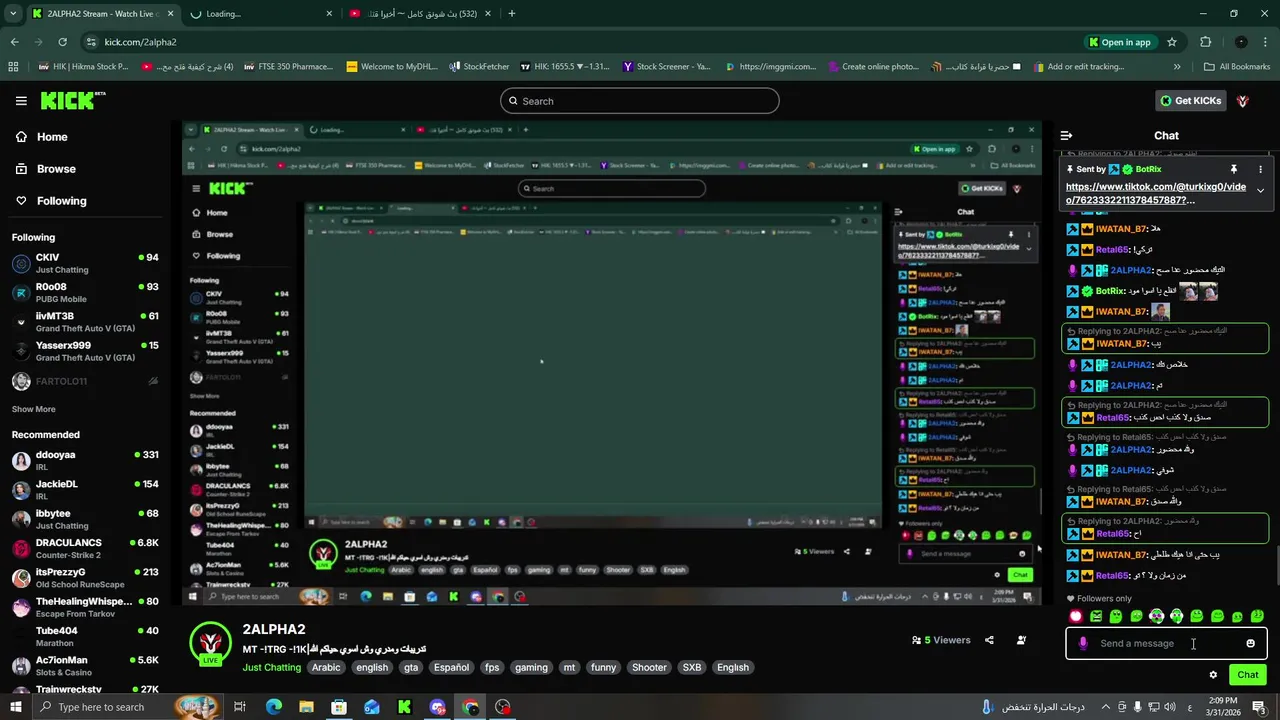Open JackieDL recommended channel
Viewport: 1280px width, 720px height.
pos(85,490)
